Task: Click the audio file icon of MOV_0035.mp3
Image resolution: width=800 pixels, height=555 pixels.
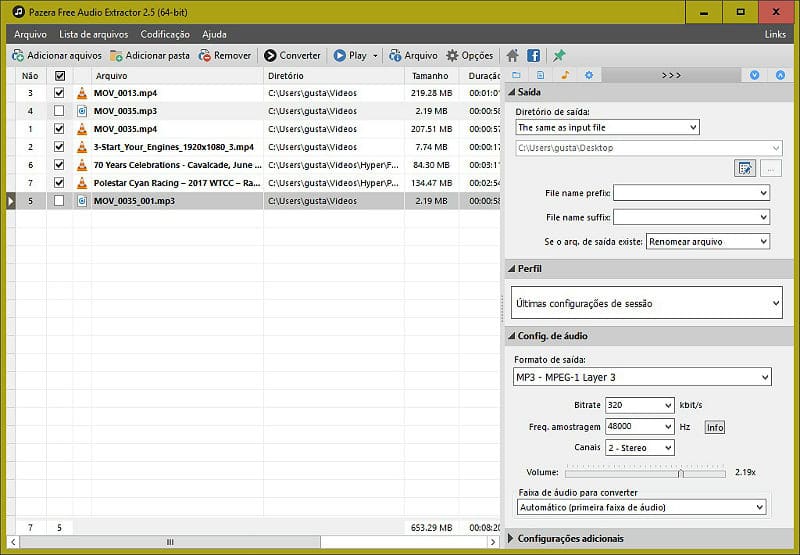Action: 82,111
